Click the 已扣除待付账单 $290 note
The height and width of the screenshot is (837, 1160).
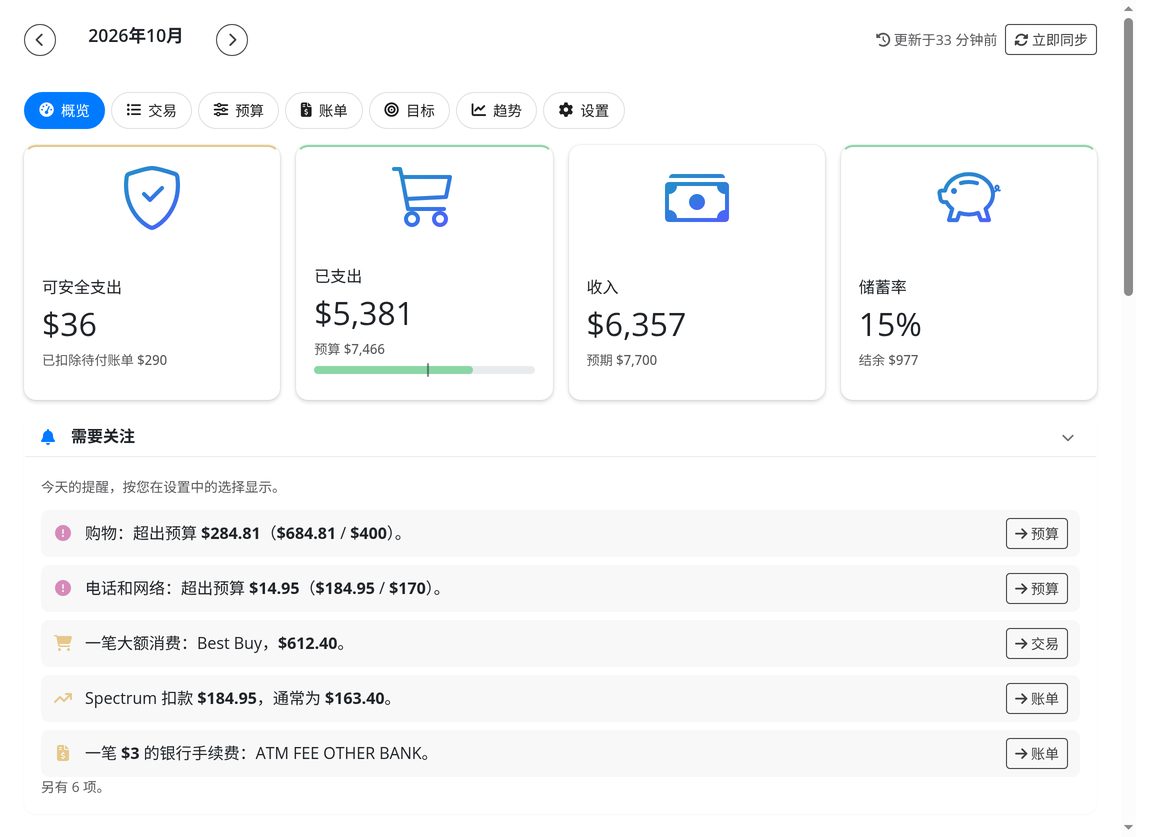[x=104, y=360]
